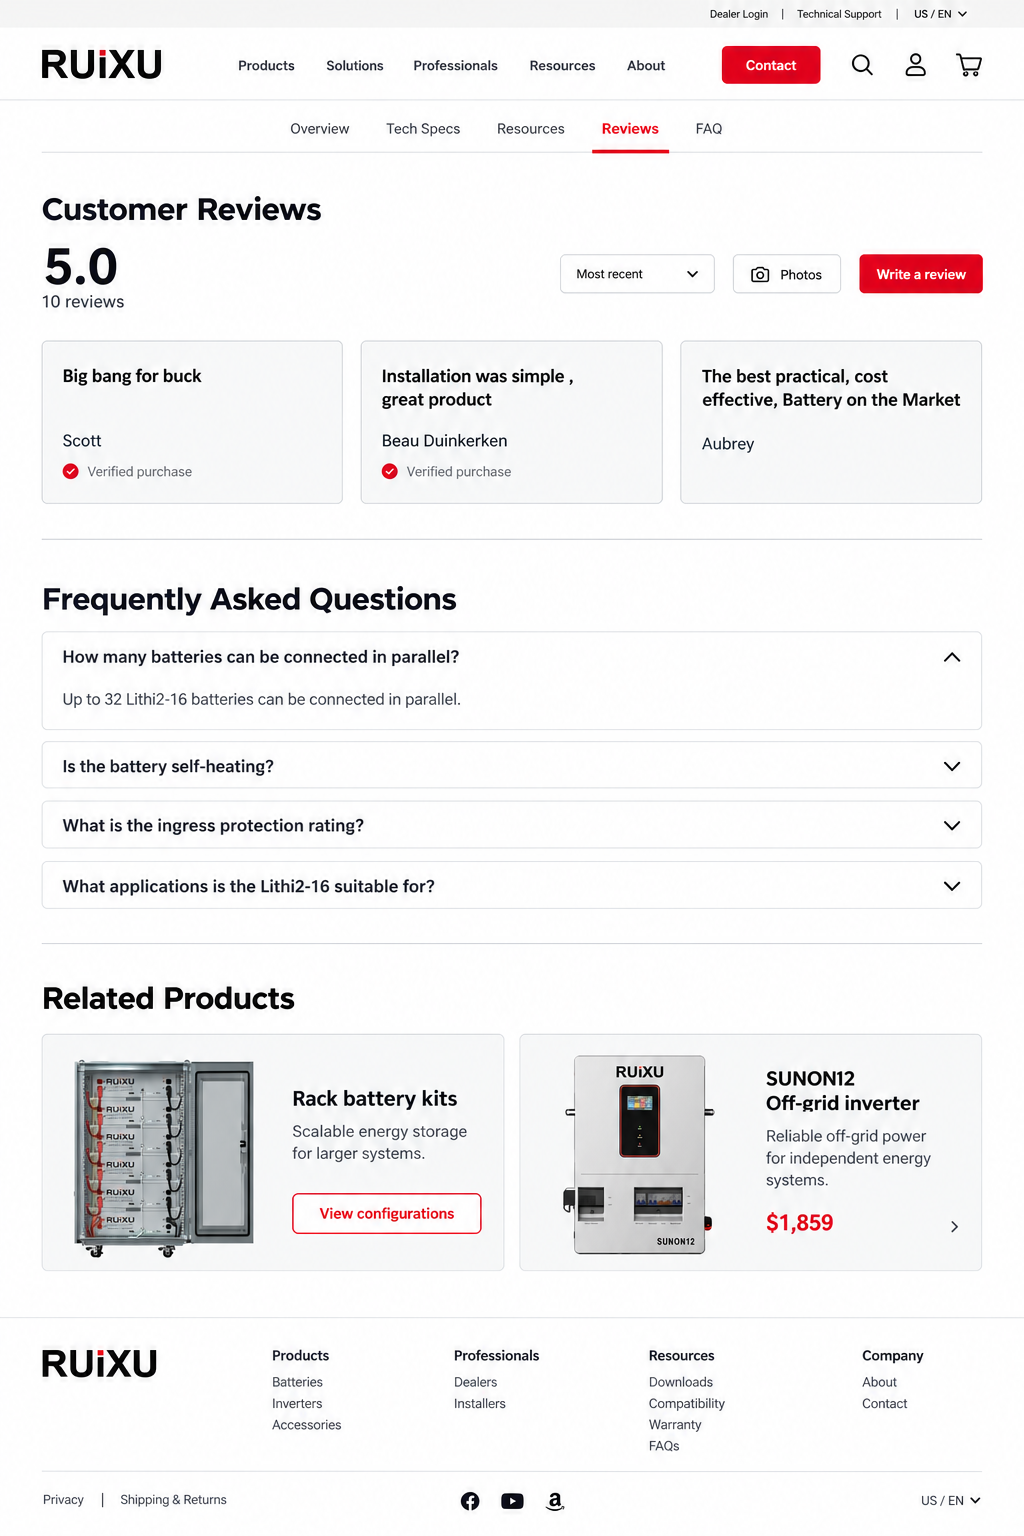
Task: Open the About nav menu
Action: tap(646, 65)
